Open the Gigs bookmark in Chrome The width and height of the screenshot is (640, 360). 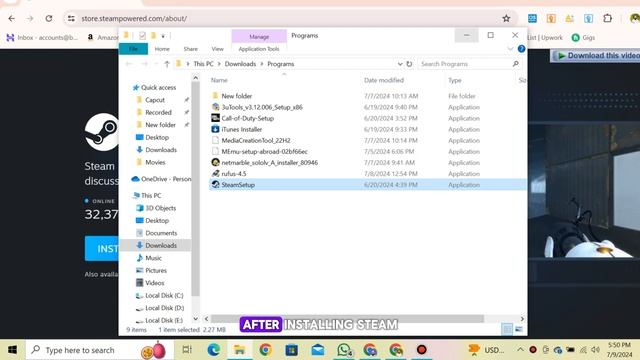(583, 38)
